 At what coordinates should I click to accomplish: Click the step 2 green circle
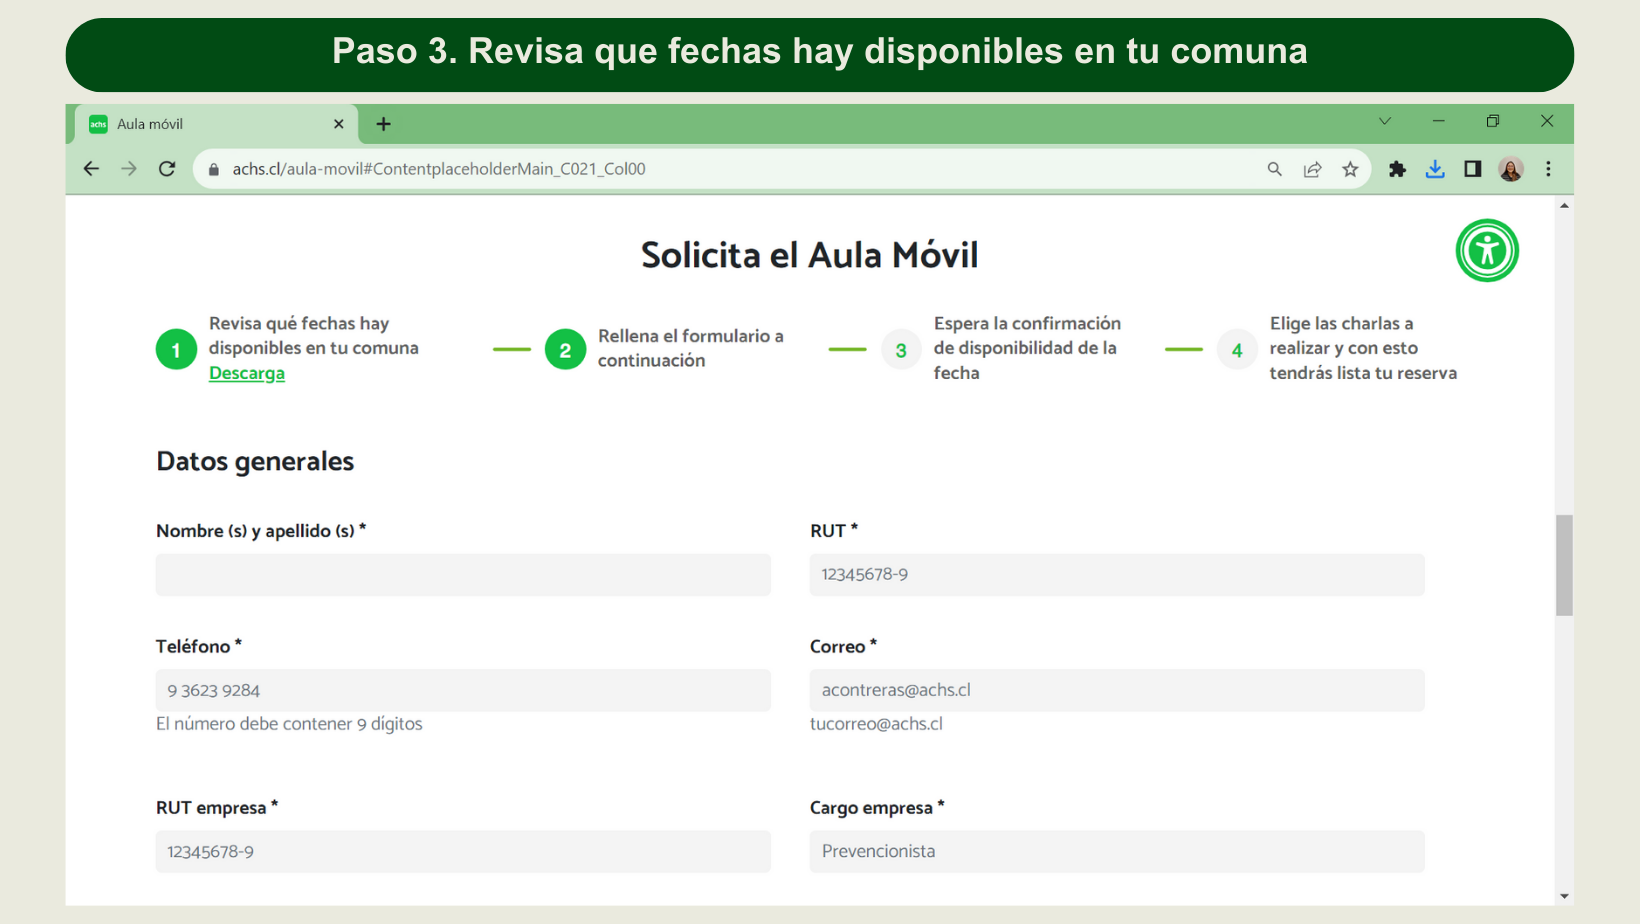[565, 349]
